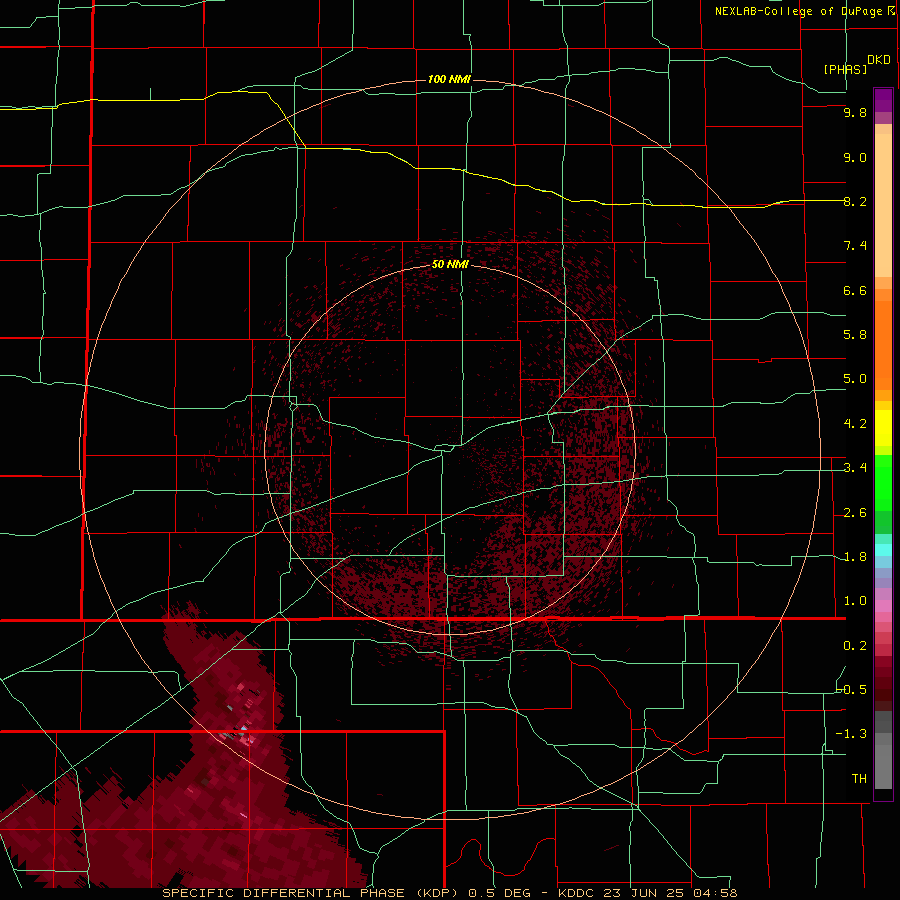
Task: Click the gray bottom segment of color scale
Action: point(883,766)
